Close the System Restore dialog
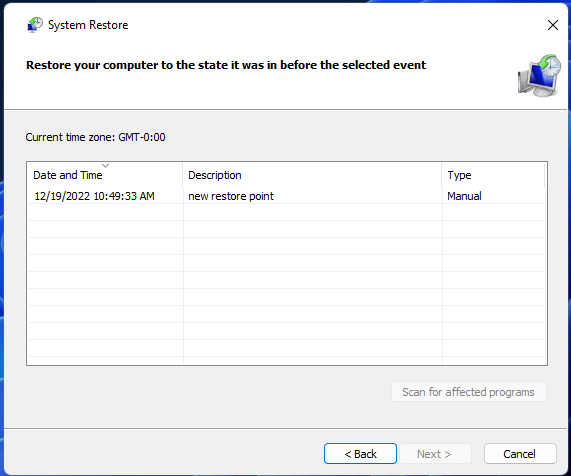571x476 pixels. click(553, 25)
